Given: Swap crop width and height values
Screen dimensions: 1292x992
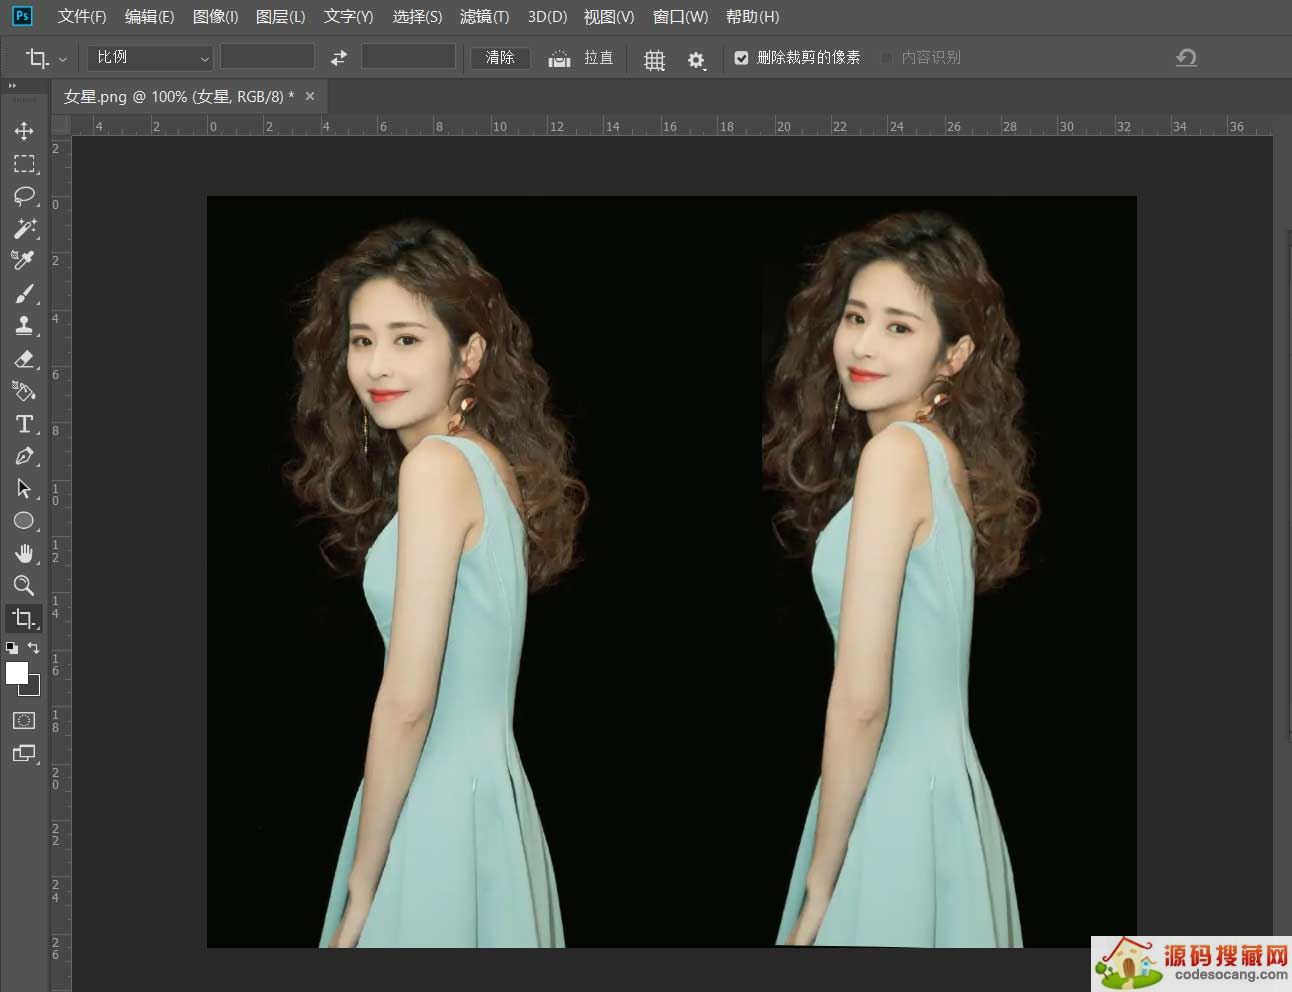Looking at the screenshot, I should [x=339, y=57].
